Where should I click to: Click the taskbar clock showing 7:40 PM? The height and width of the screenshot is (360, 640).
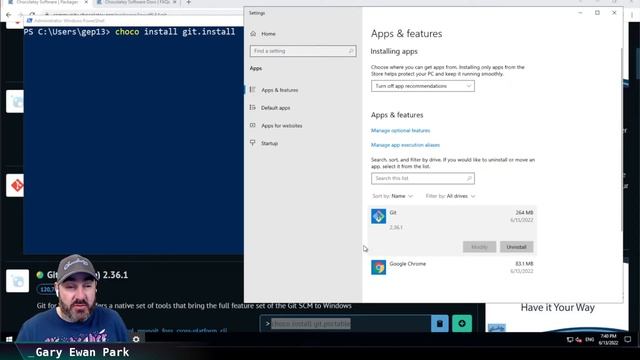click(608, 340)
